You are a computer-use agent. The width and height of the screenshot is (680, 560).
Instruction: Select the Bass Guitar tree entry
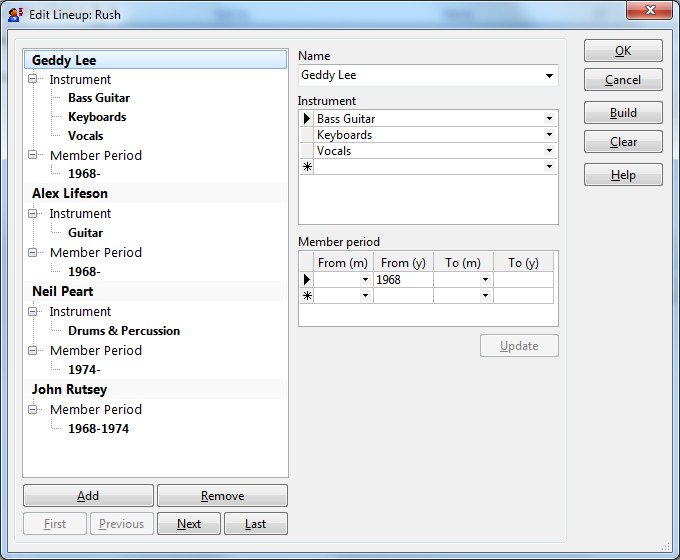[x=99, y=98]
